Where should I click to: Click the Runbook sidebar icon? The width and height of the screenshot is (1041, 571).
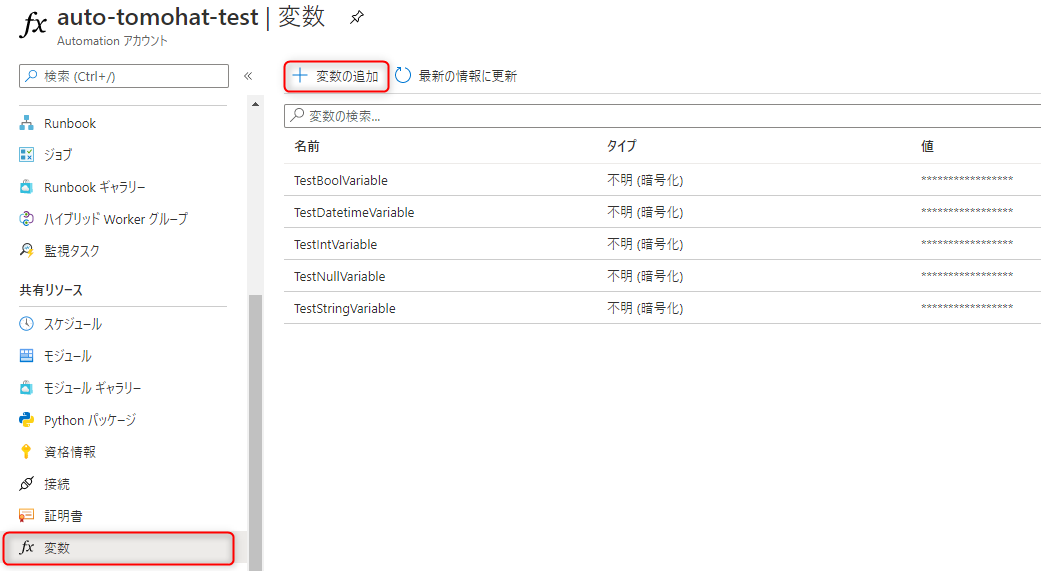tap(27, 123)
